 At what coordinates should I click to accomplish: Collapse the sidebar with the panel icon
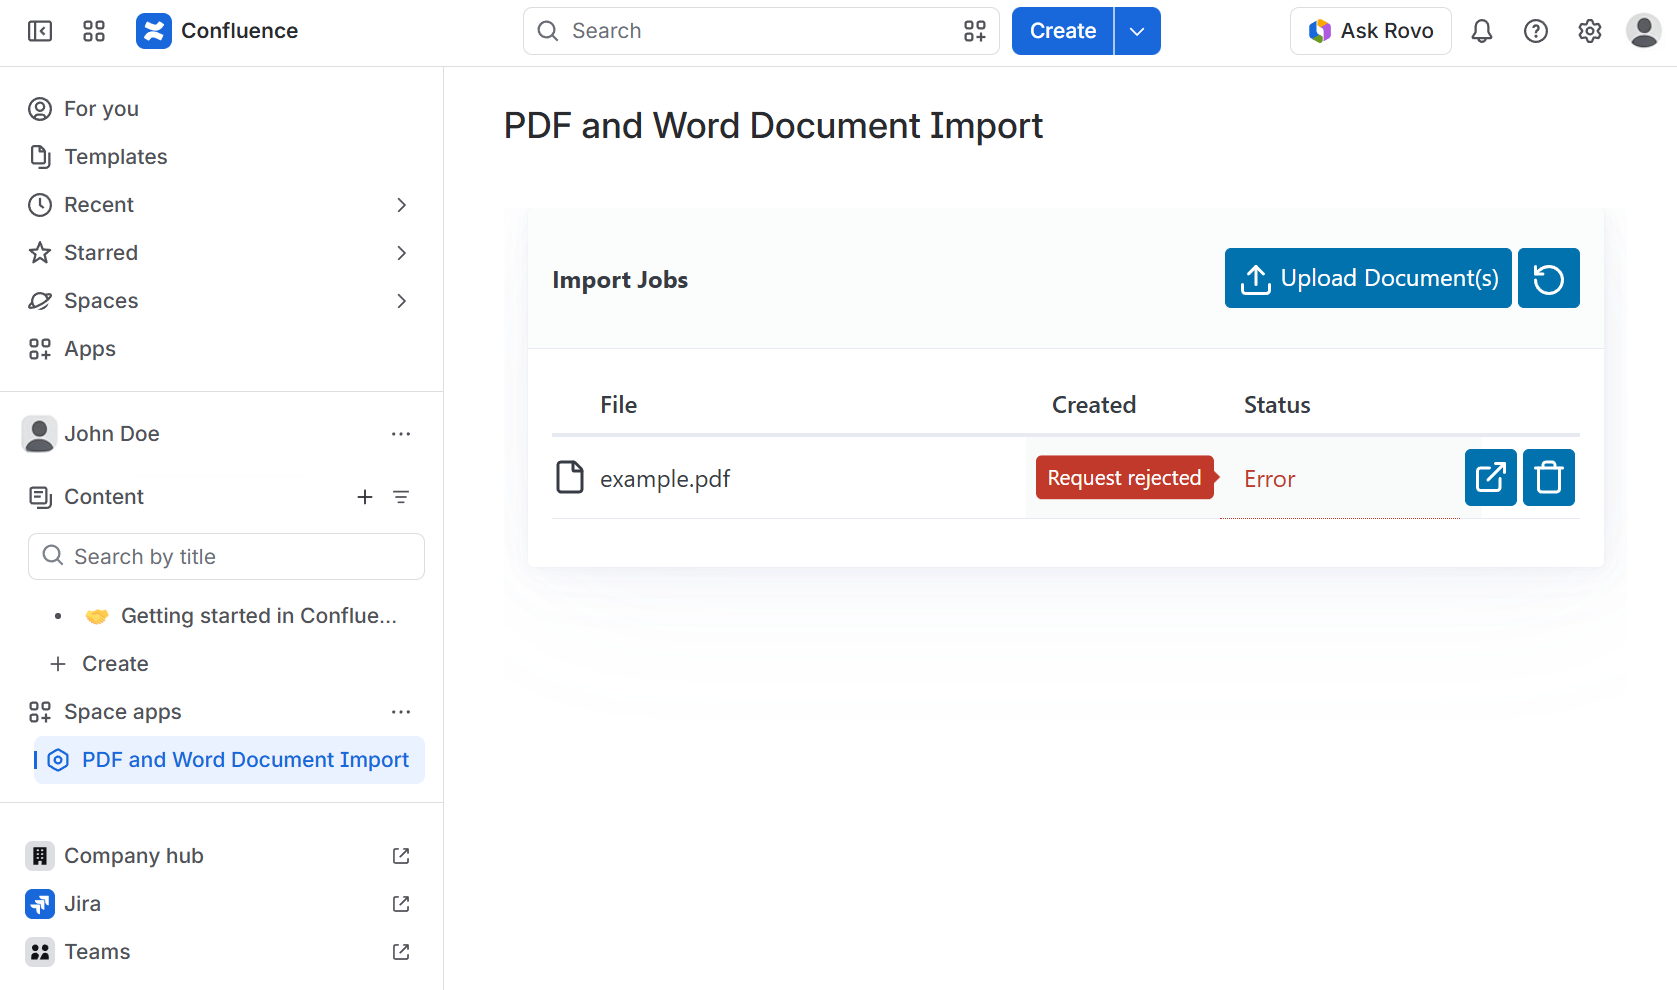coord(40,31)
